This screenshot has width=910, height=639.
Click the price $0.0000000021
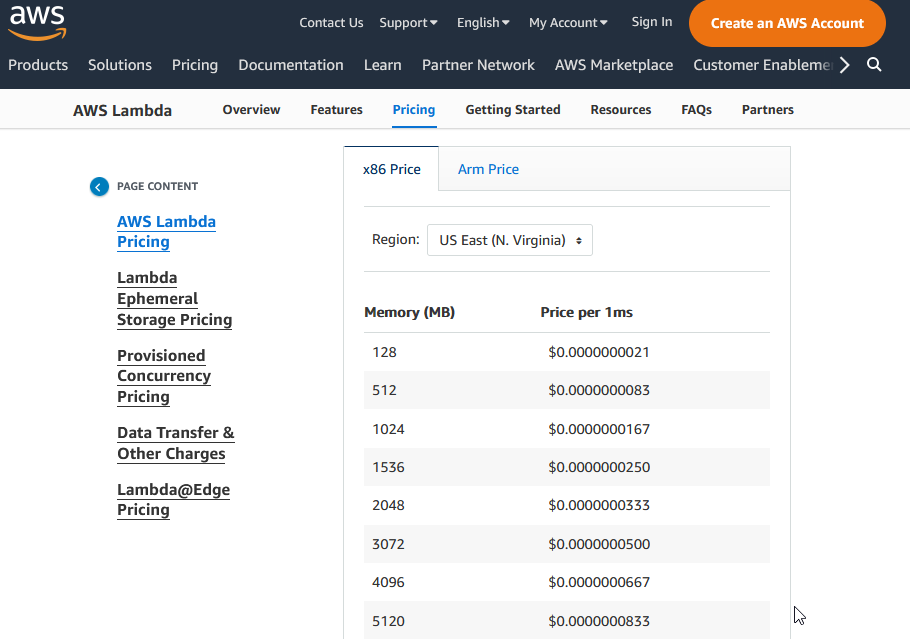pyautogui.click(x=599, y=352)
